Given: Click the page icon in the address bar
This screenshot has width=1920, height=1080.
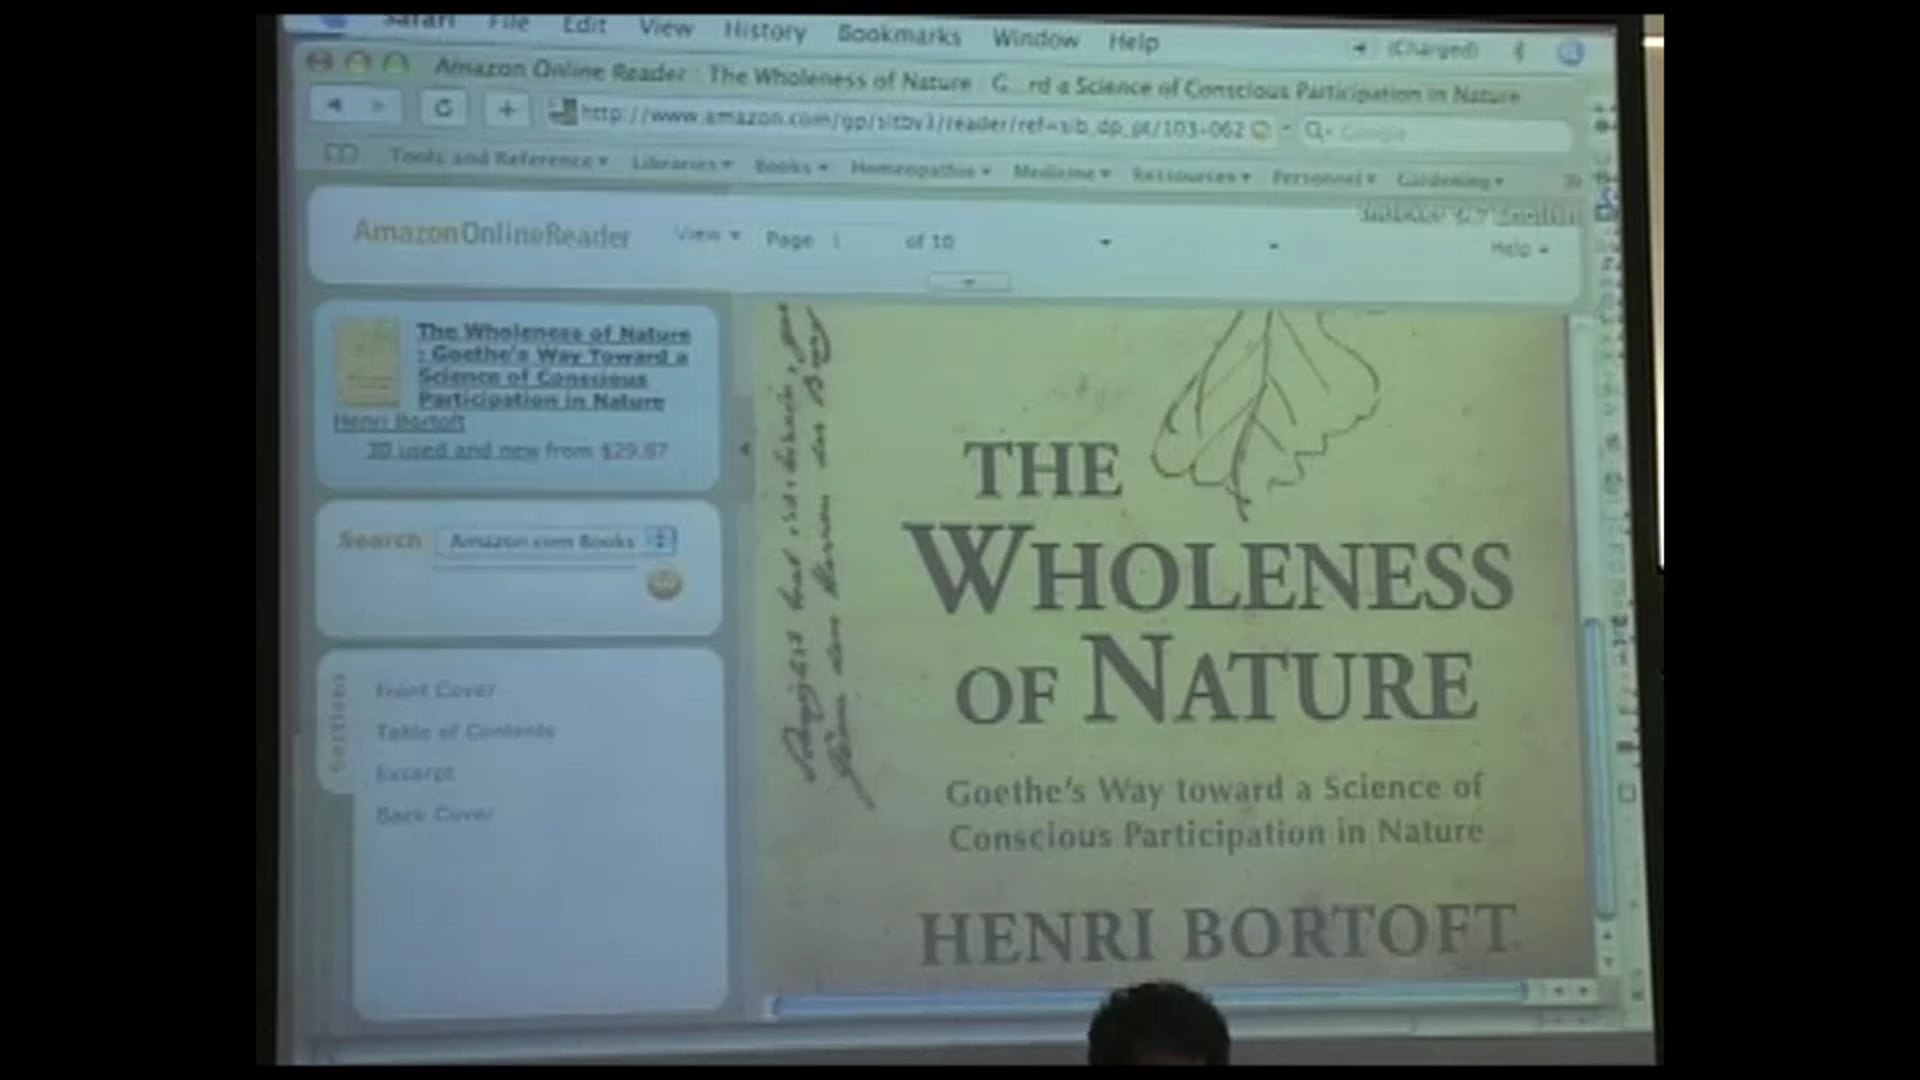Looking at the screenshot, I should coord(566,113).
